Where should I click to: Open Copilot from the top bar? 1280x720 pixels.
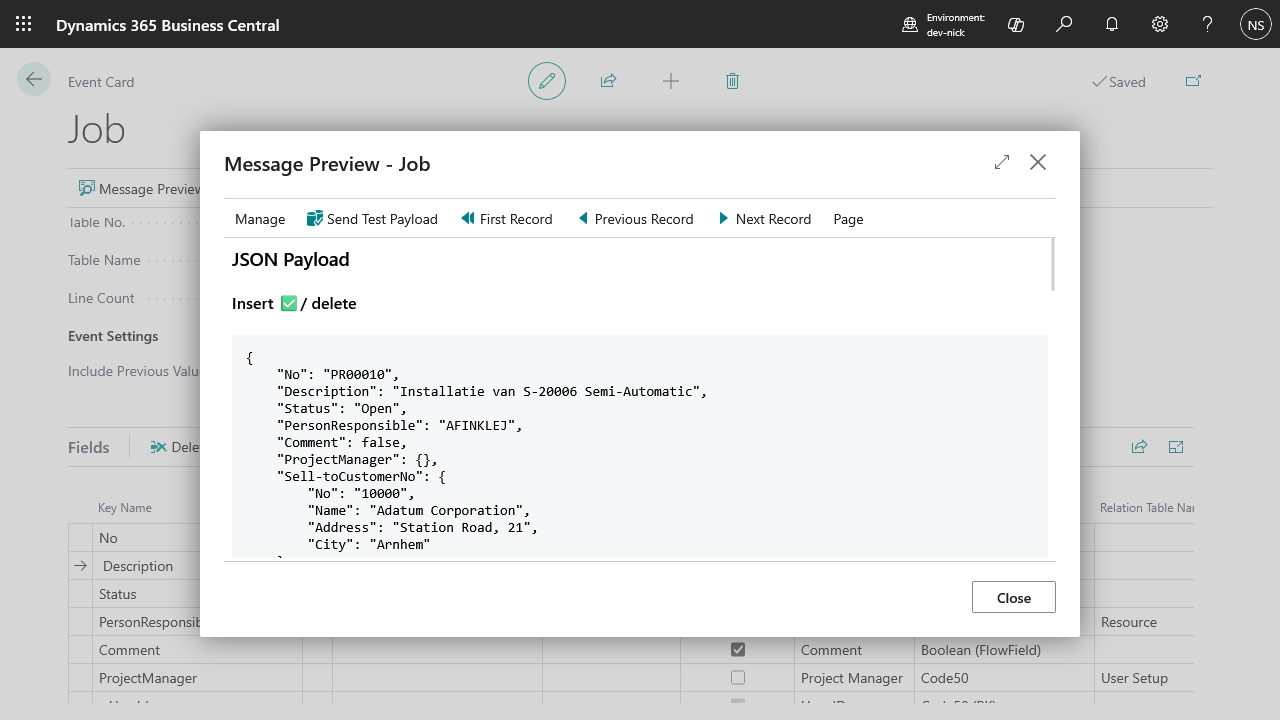(1016, 24)
